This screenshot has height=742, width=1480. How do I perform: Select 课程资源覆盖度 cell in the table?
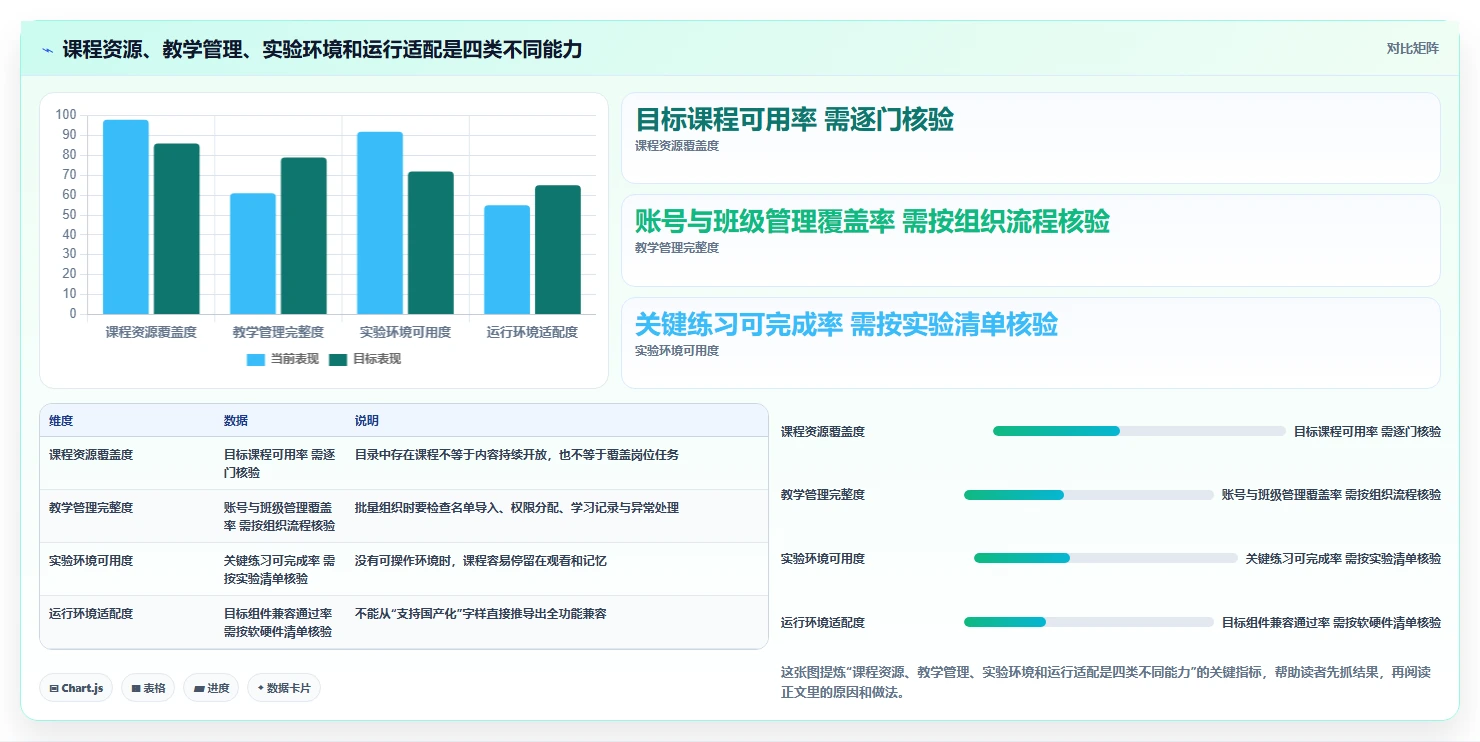pos(91,454)
